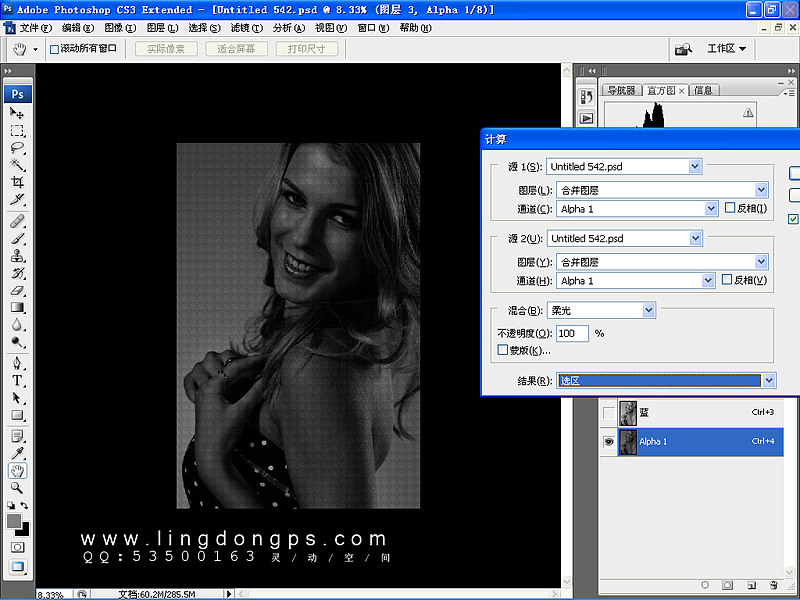Click the background color swatch
The image size is (800, 600).
[x=25, y=532]
